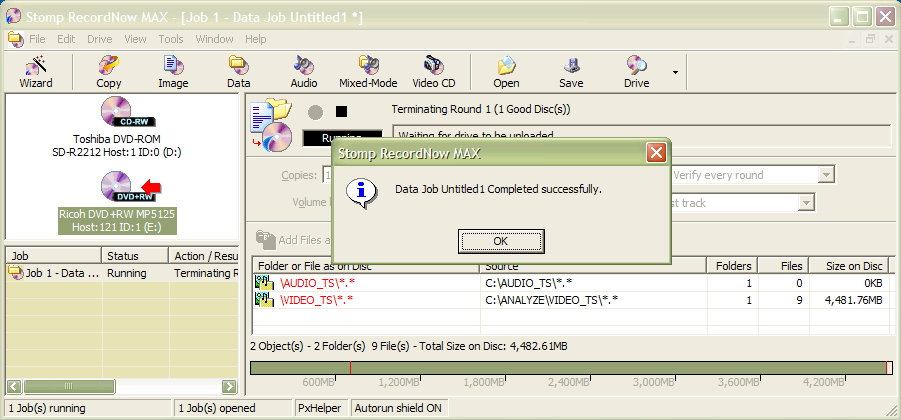
Task: Start a Video CD job
Action: coord(434,72)
